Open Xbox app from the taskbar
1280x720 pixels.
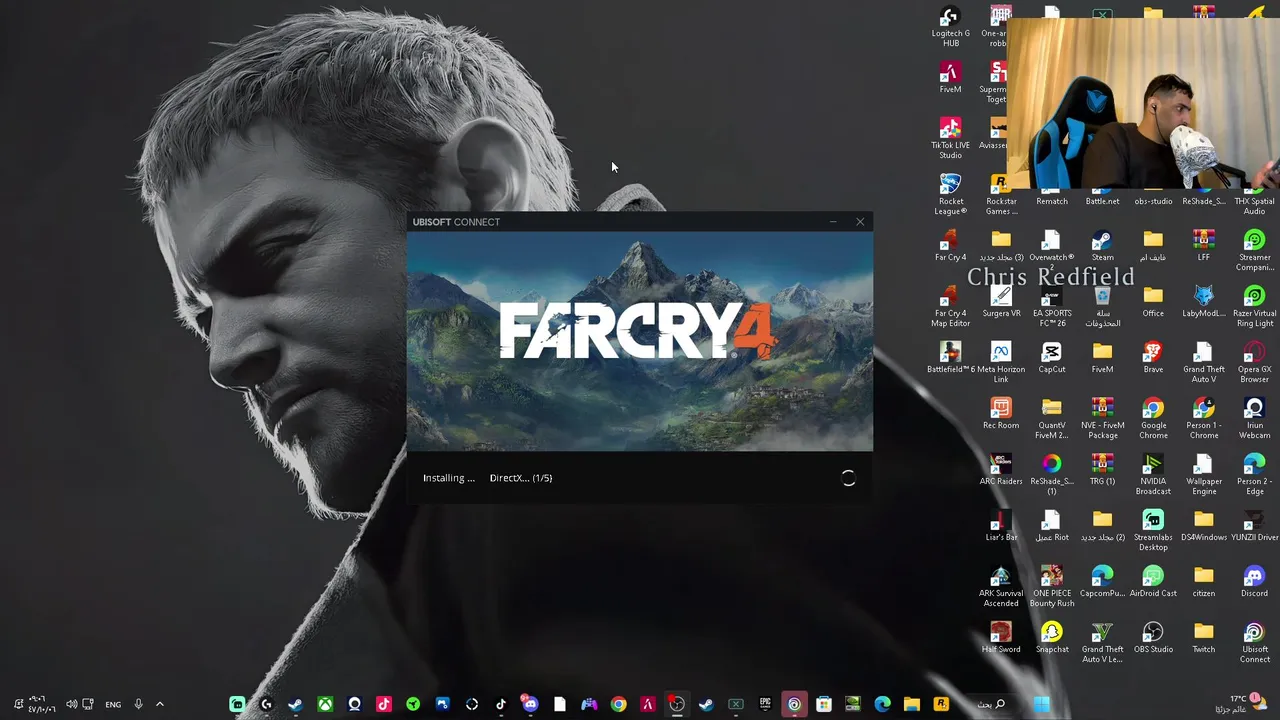pos(325,704)
